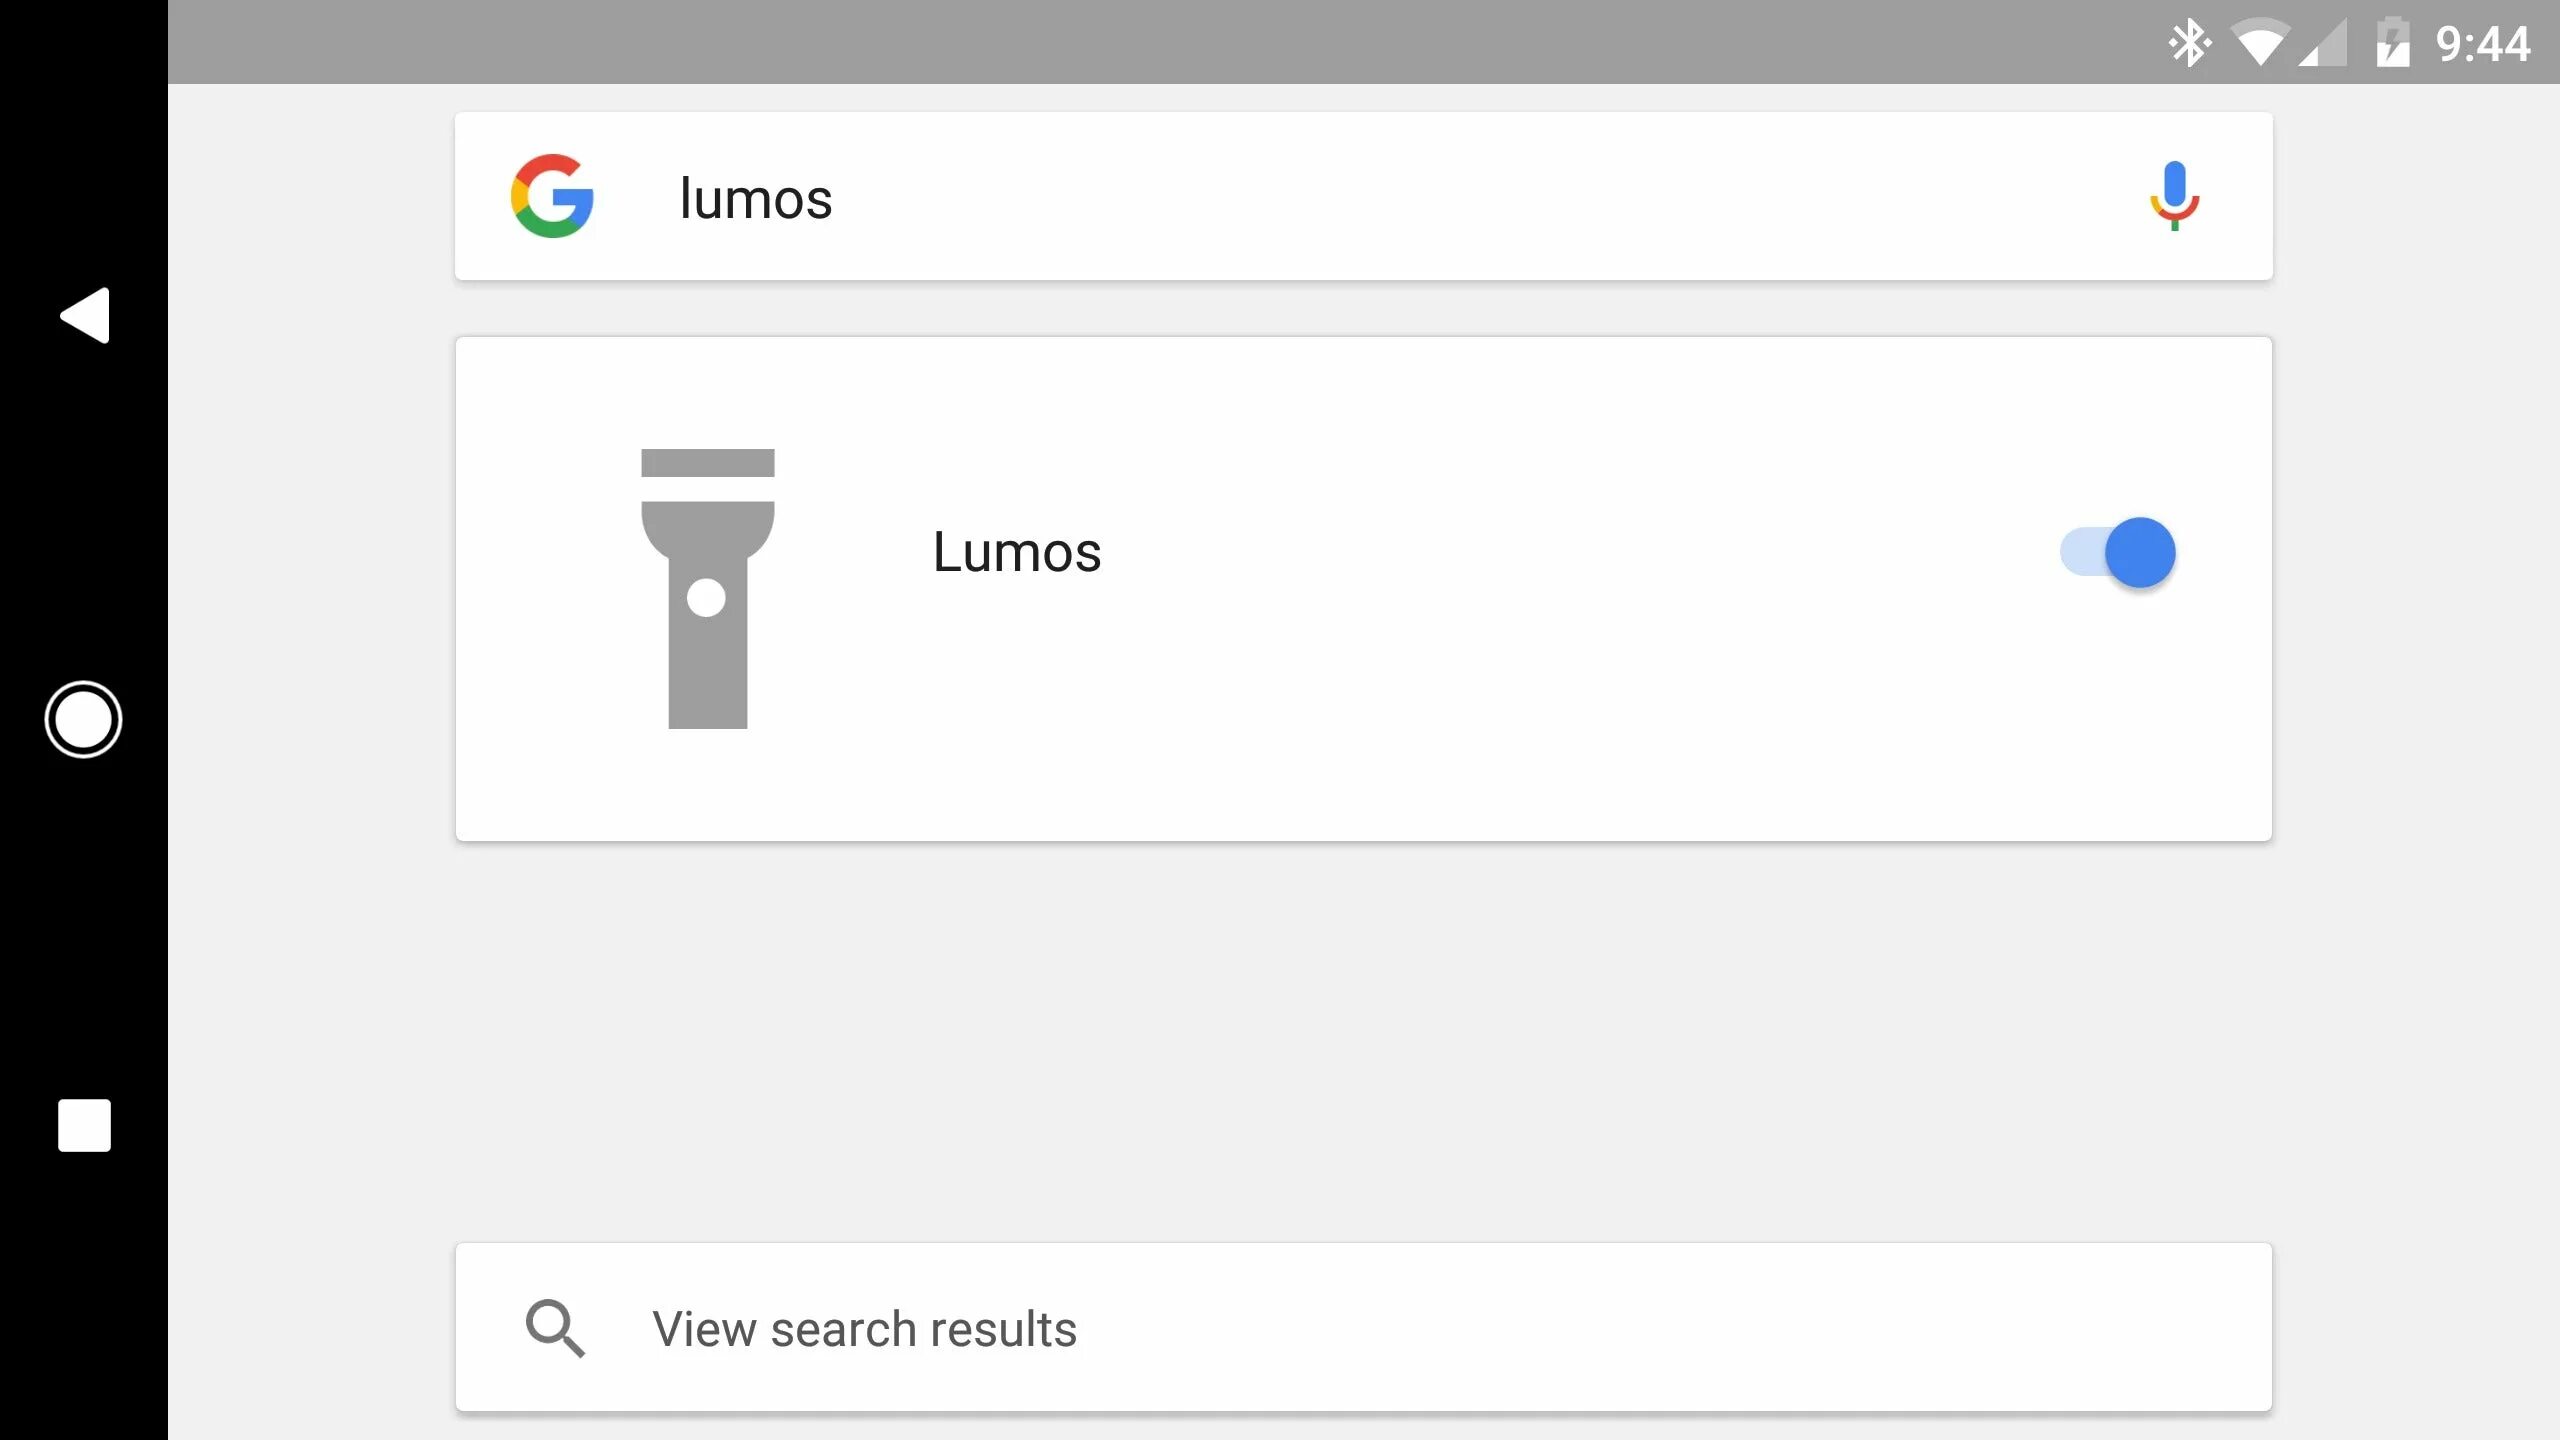Screen dimensions: 2560x1440
Task: Click the "lumos" query in search field
Action: [756, 198]
